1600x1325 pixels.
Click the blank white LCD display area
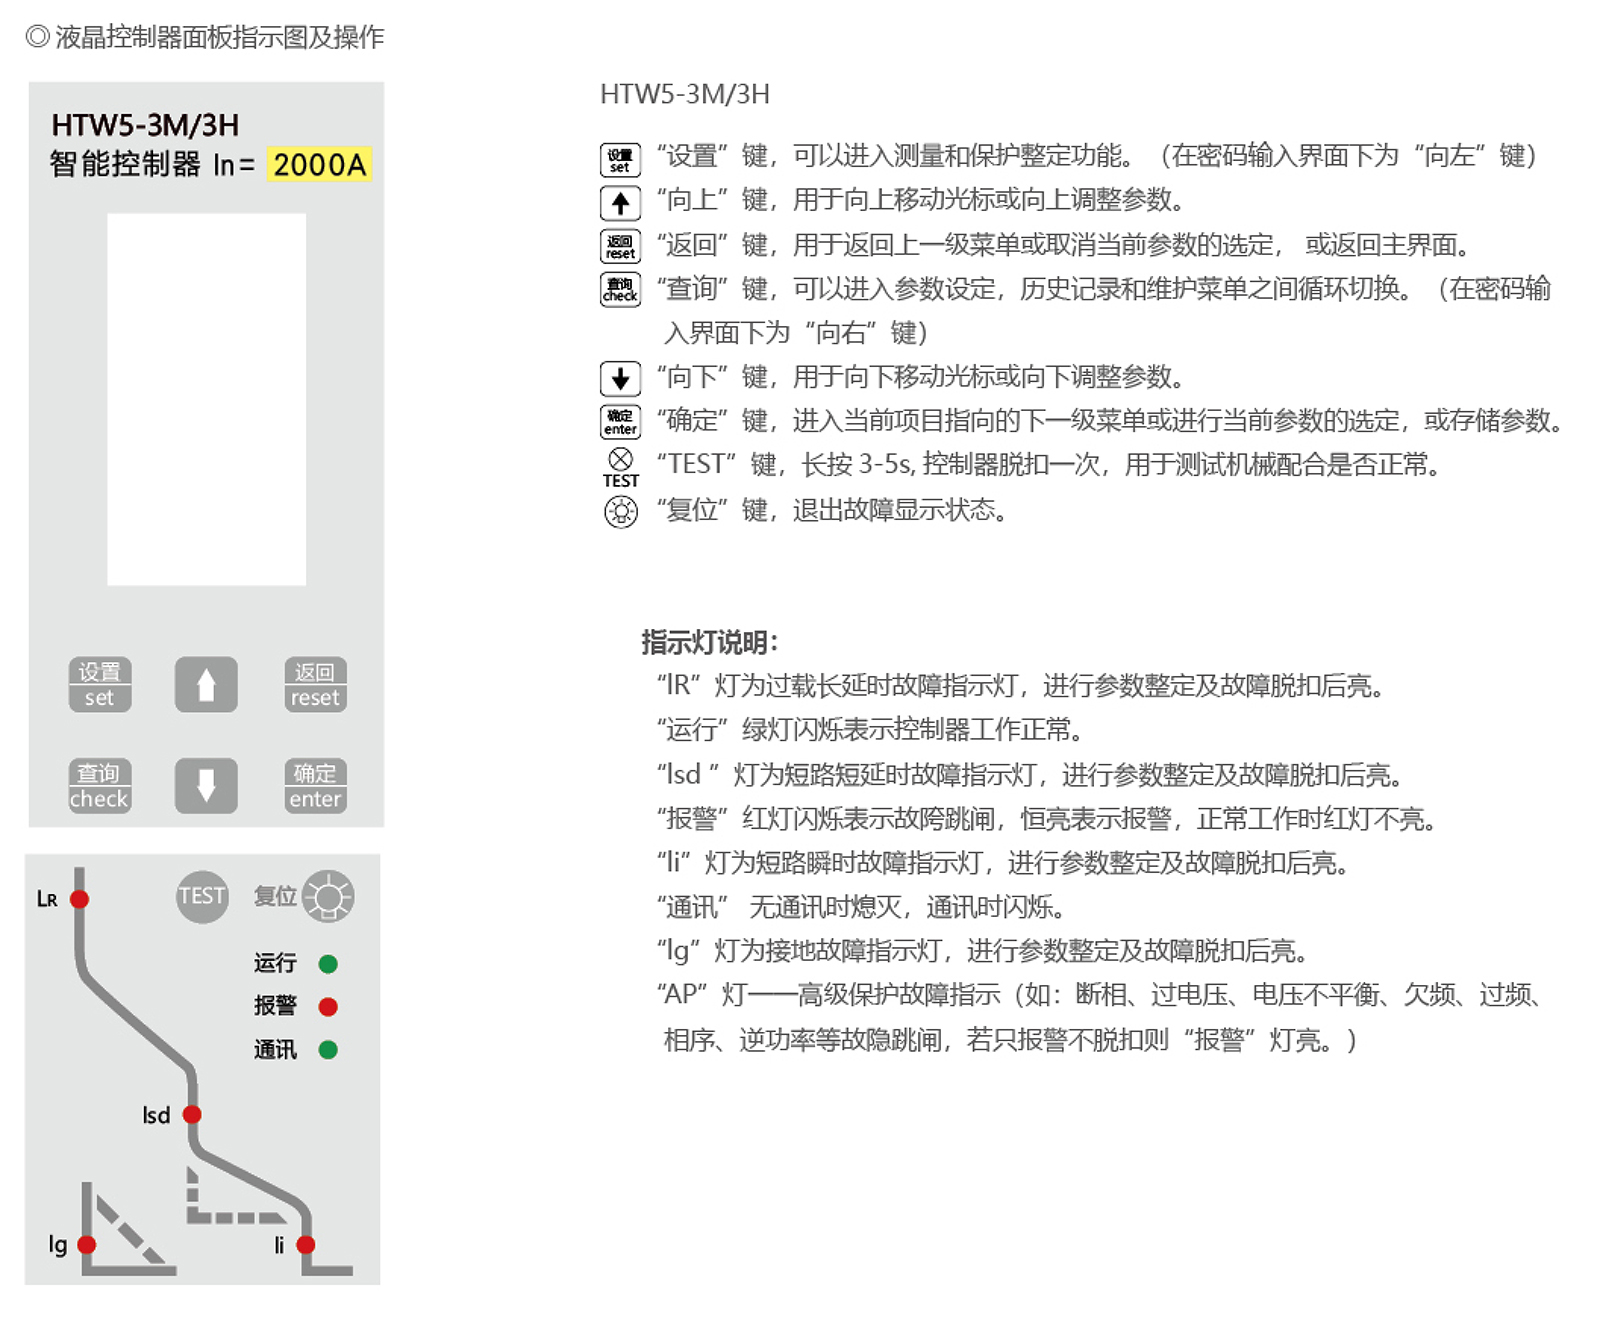(207, 399)
